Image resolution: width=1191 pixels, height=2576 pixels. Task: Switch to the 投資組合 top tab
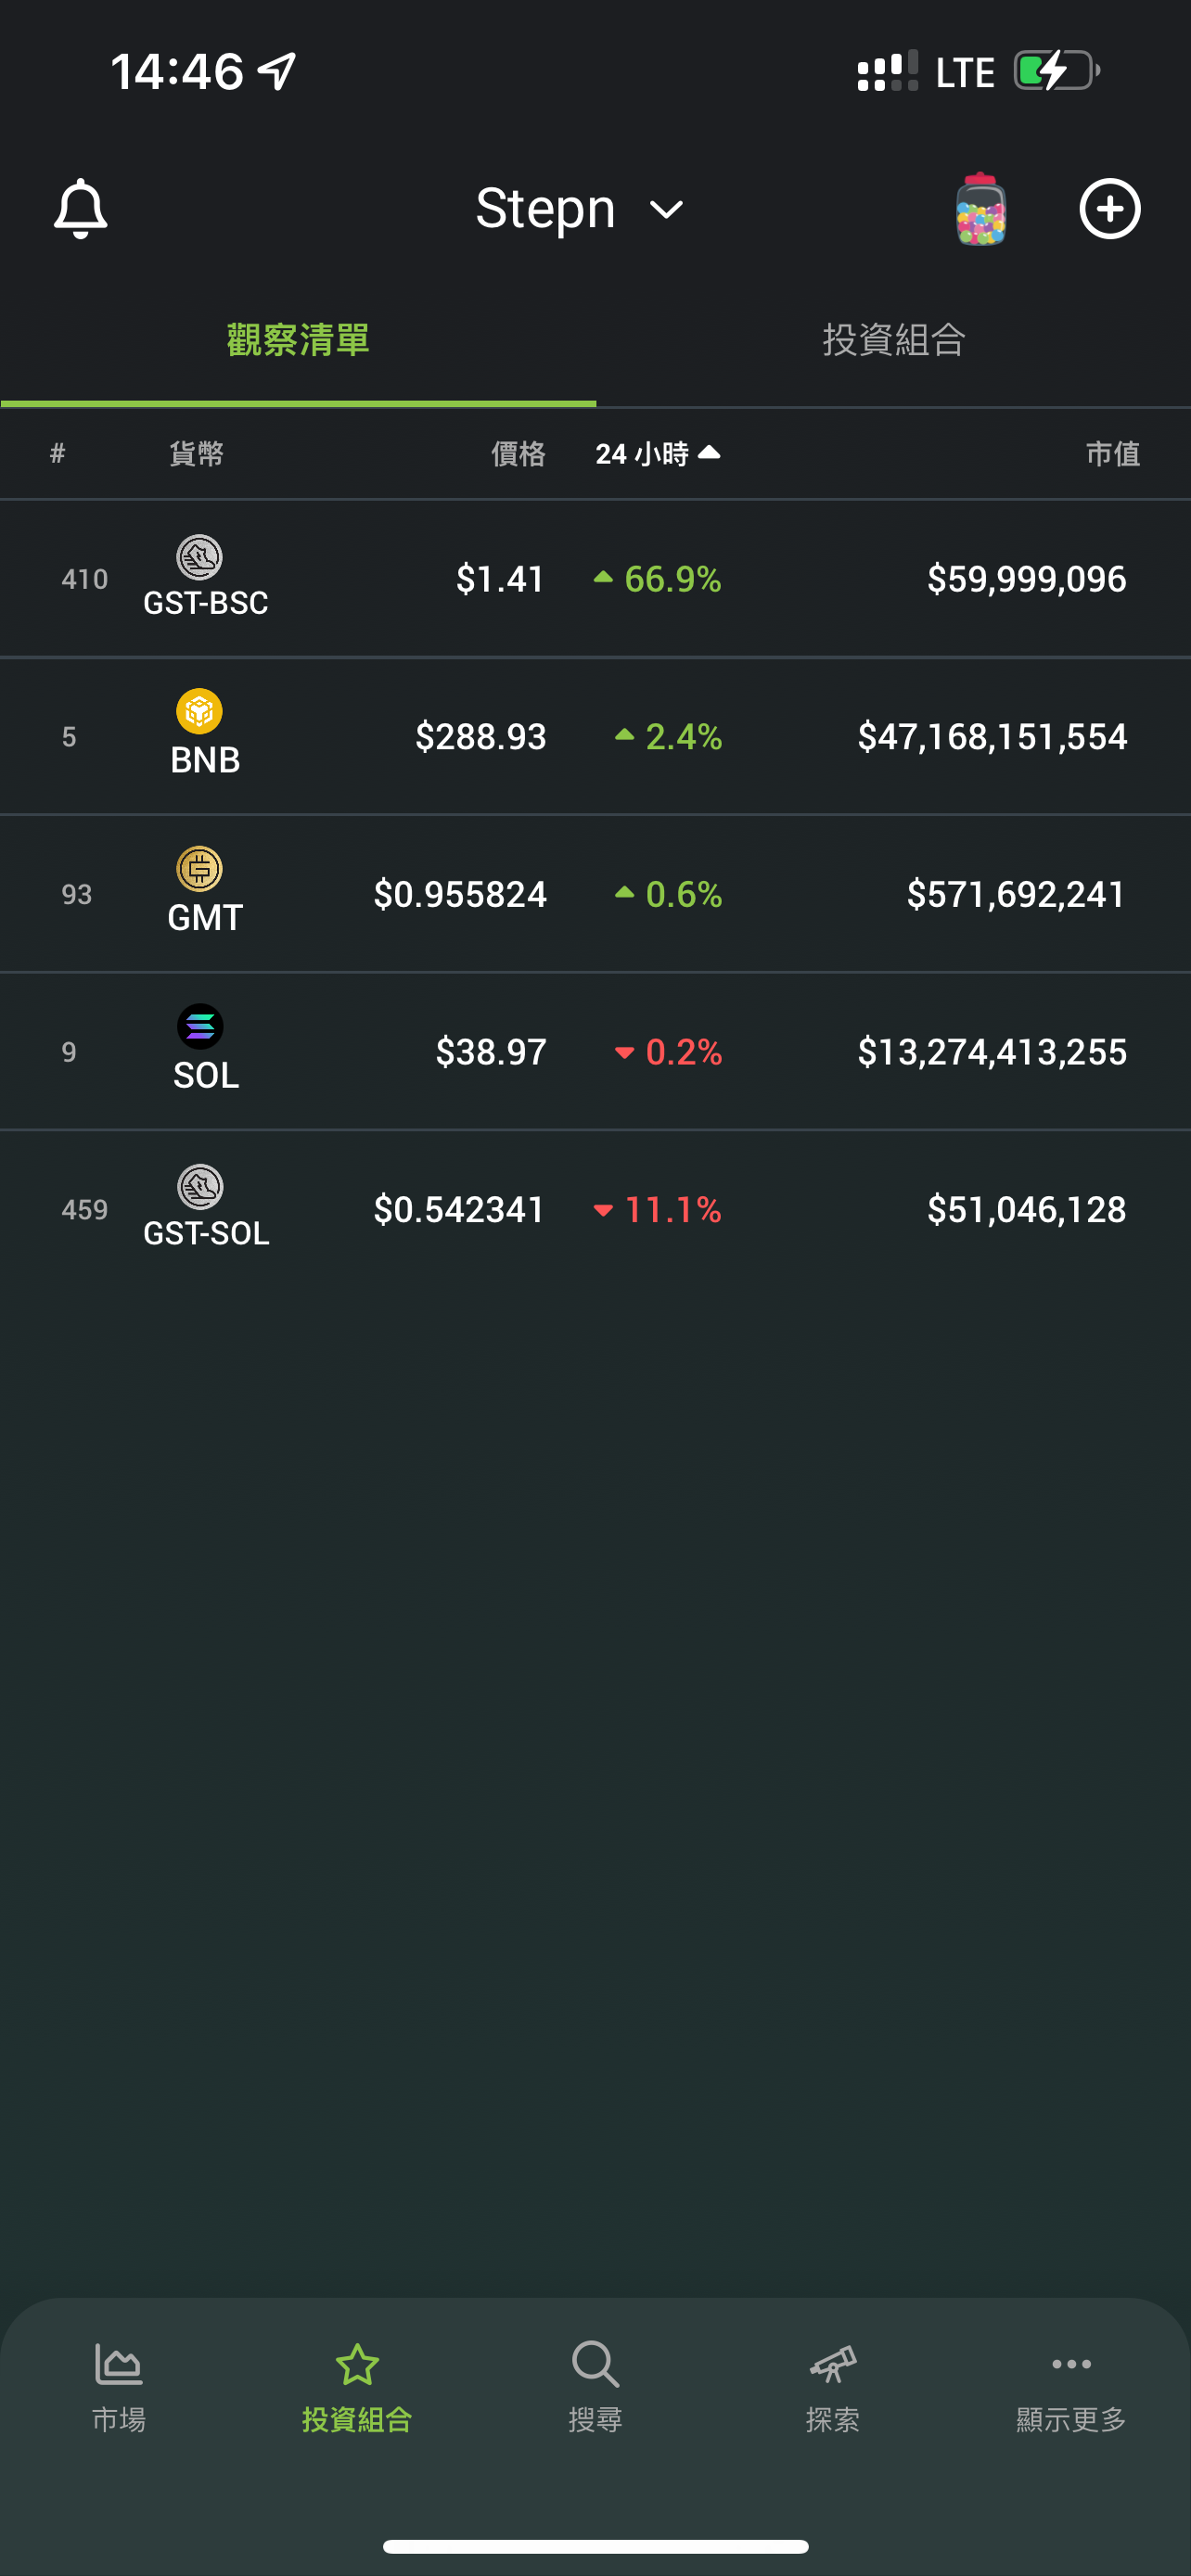coord(893,340)
